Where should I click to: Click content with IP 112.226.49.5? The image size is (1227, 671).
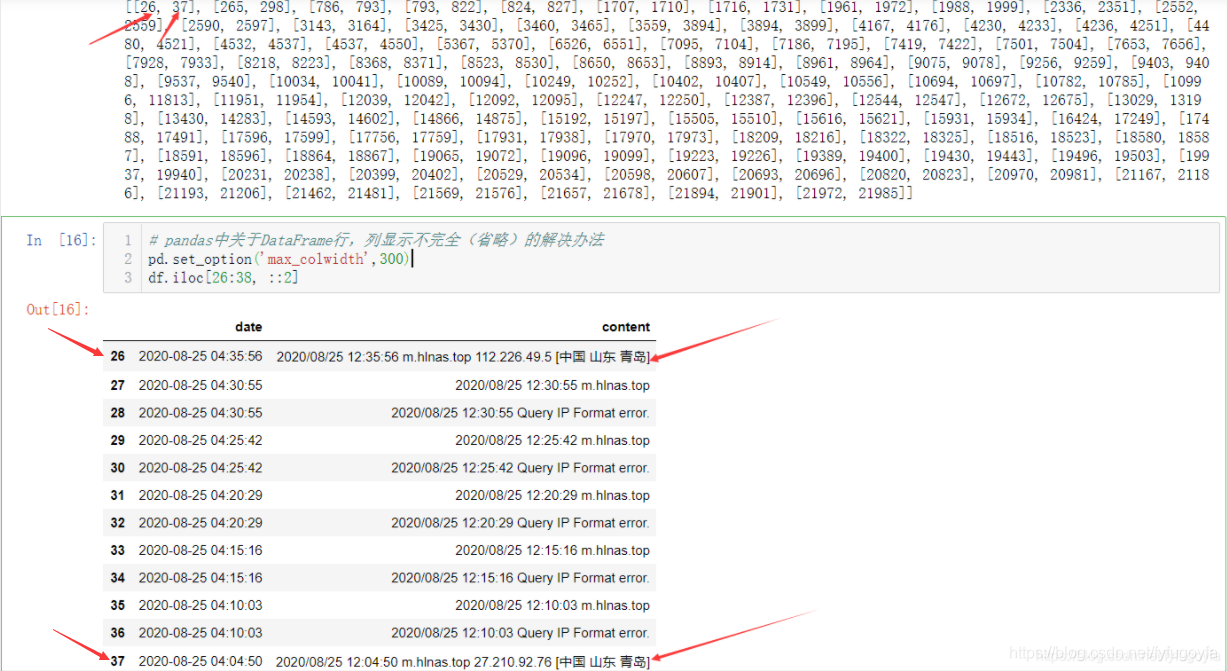463,356
